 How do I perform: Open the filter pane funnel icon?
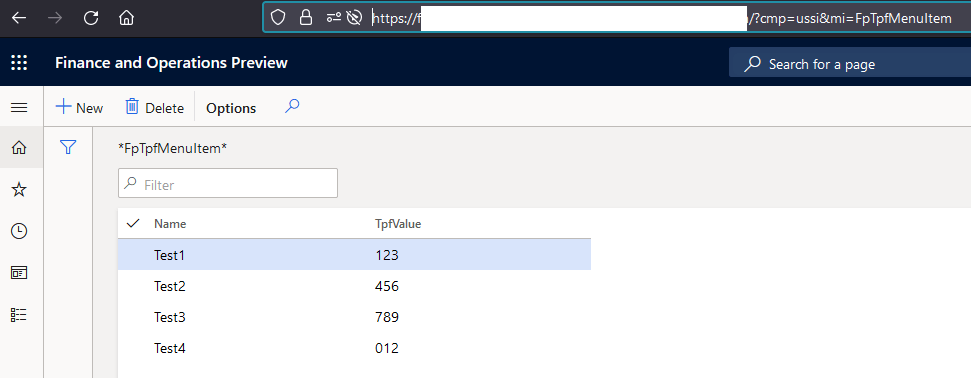tap(68, 147)
